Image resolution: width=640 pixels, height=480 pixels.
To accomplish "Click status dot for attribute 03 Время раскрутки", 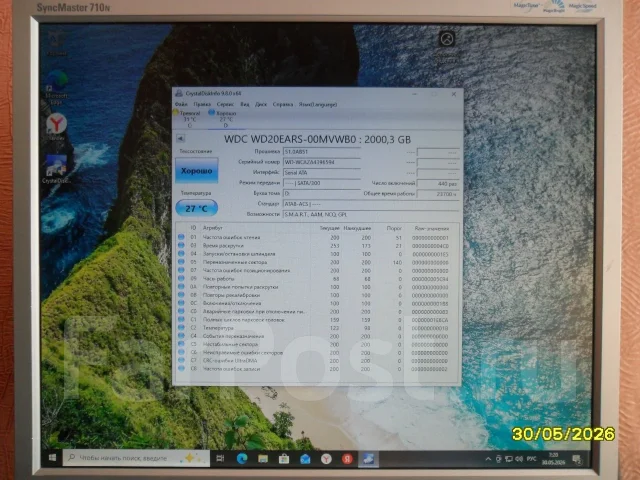I will point(181,245).
